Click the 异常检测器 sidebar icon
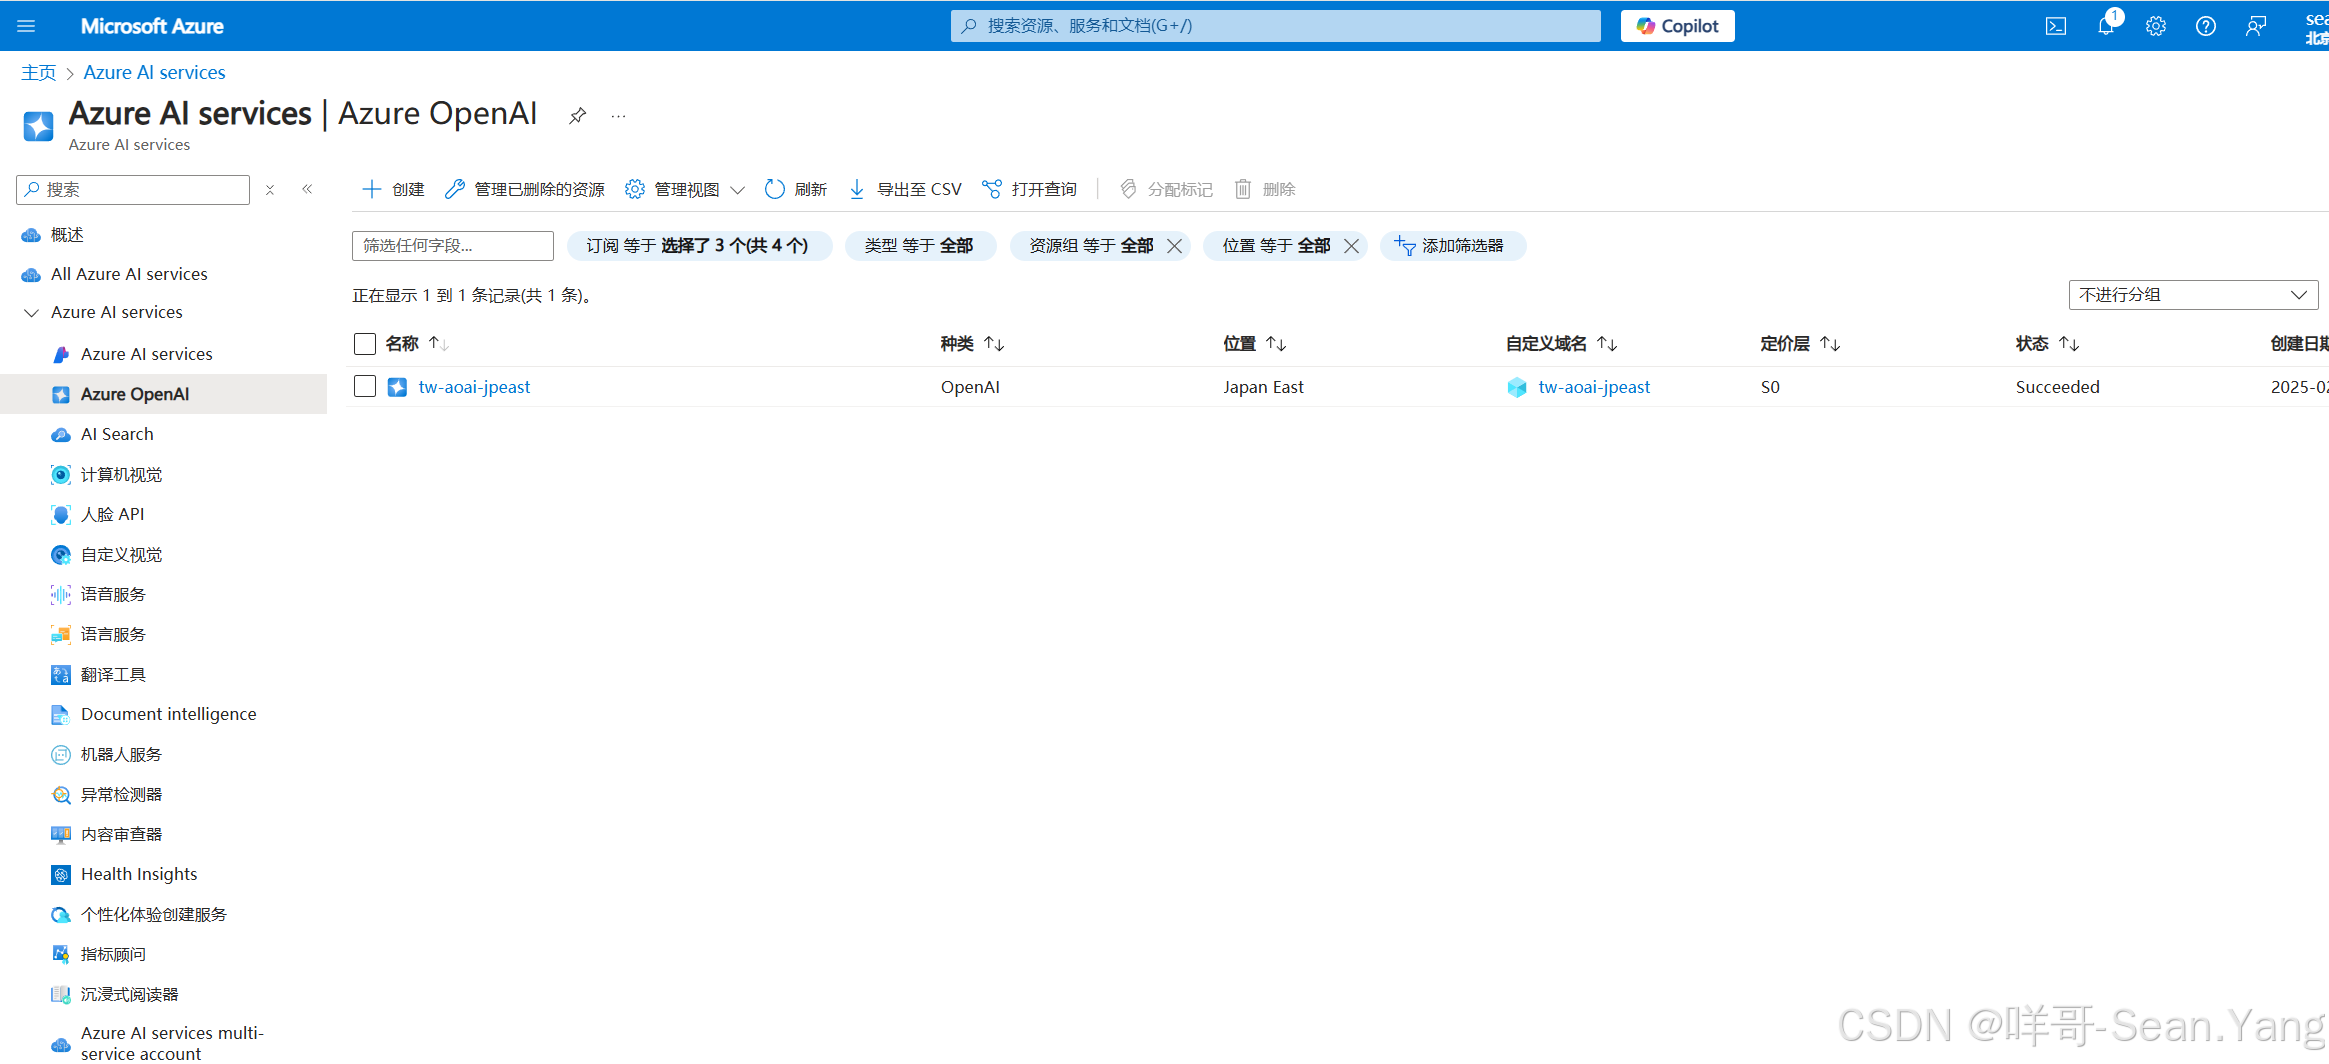Image resolution: width=2329 pixels, height=1064 pixels. 61,794
